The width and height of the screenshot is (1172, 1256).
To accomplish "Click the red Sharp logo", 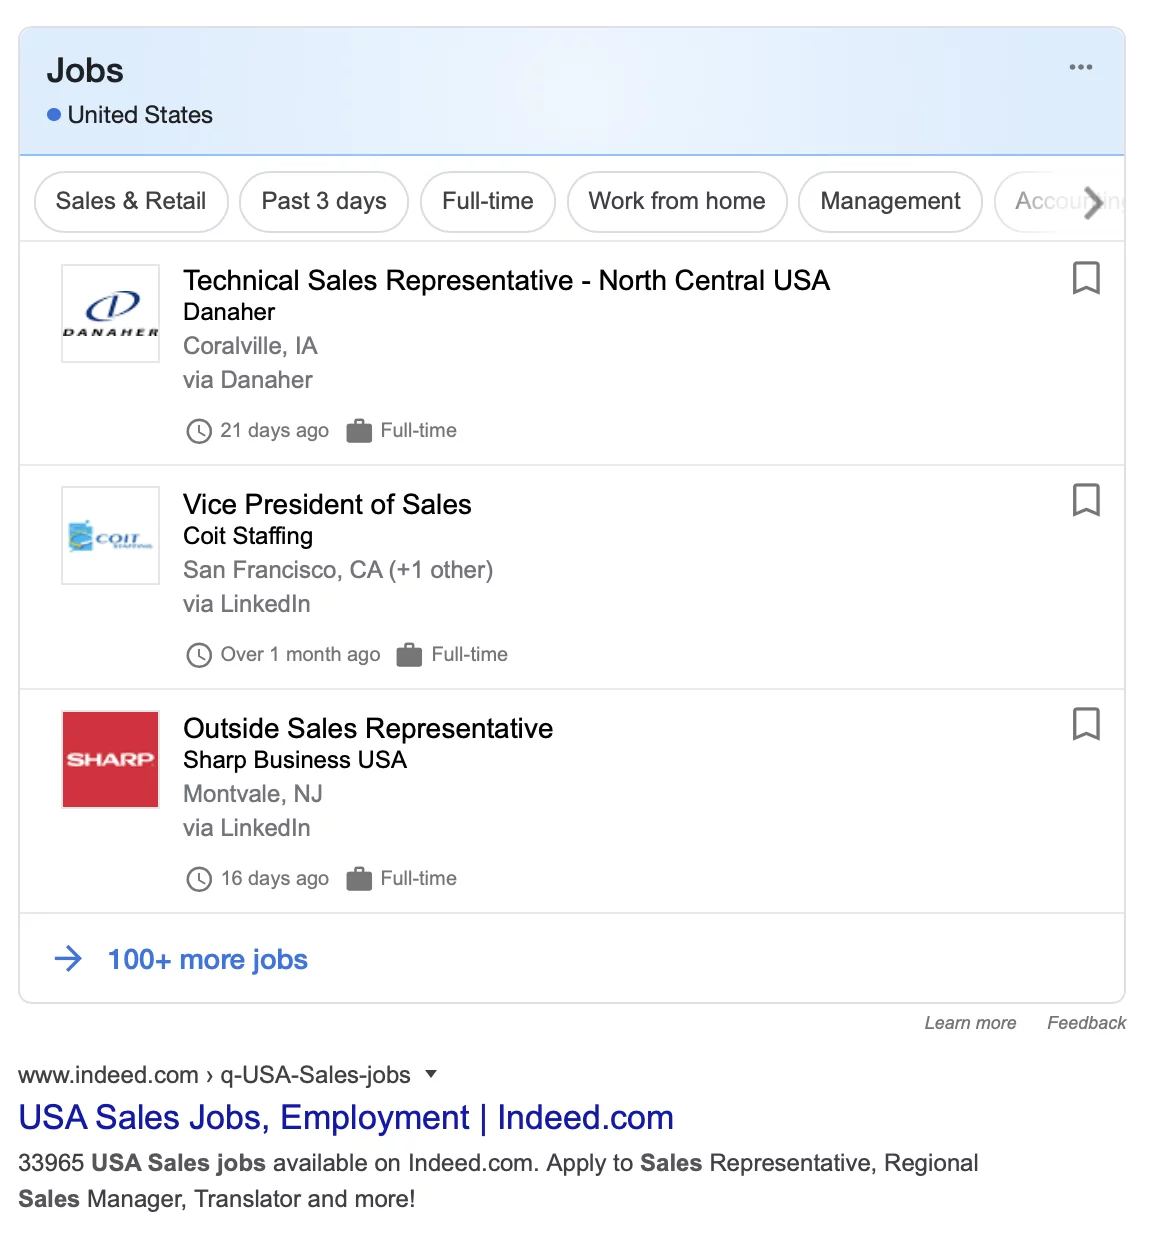I will pyautogui.click(x=111, y=759).
